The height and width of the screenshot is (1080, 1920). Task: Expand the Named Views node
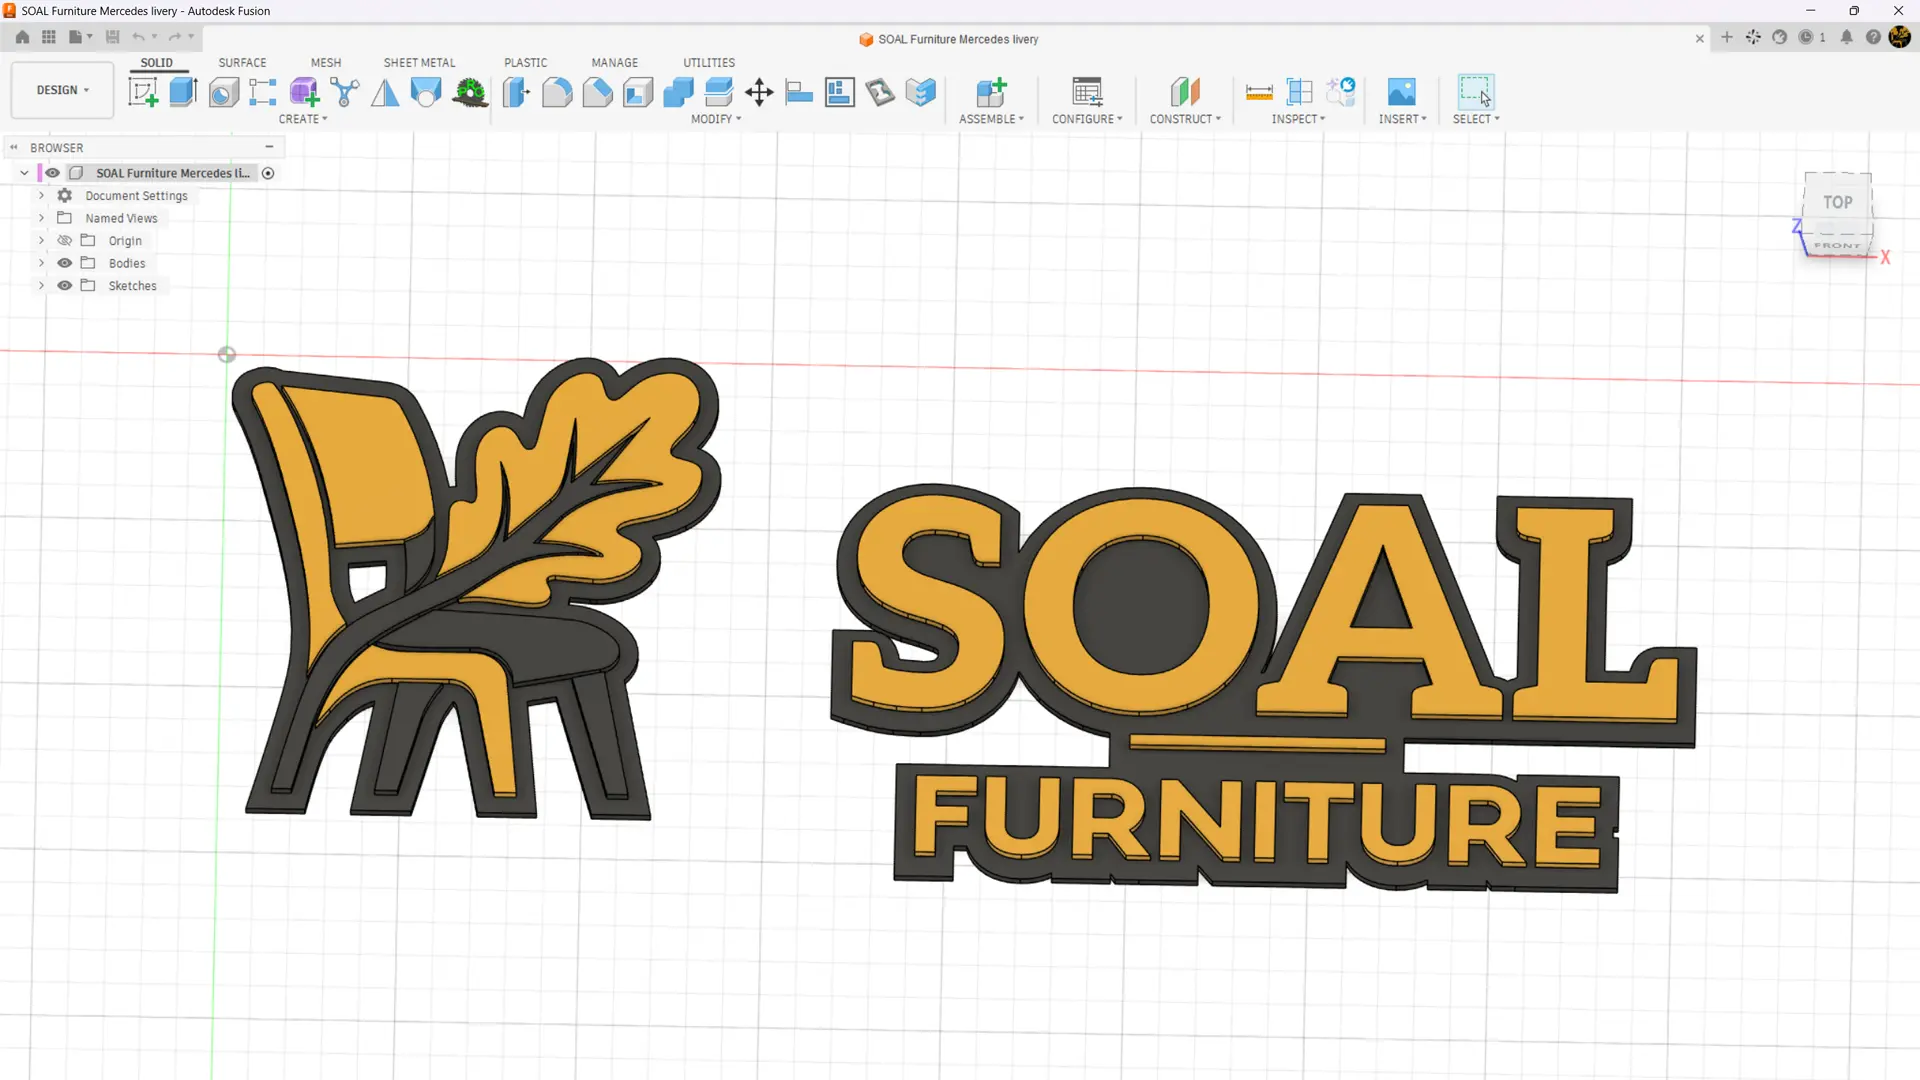pos(41,218)
